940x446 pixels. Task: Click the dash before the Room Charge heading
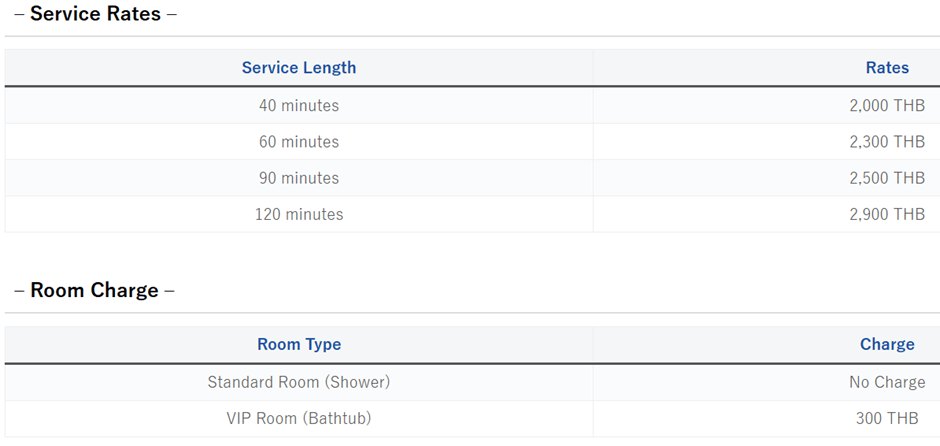(19, 291)
